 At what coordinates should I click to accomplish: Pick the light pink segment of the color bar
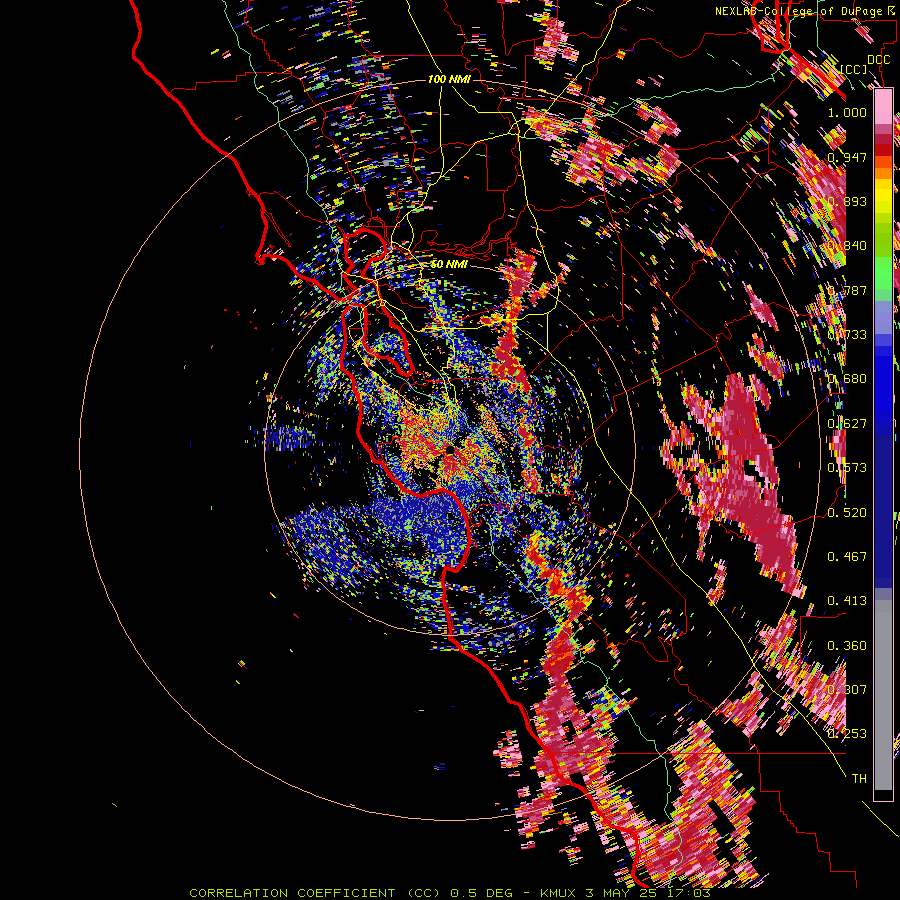[883, 107]
